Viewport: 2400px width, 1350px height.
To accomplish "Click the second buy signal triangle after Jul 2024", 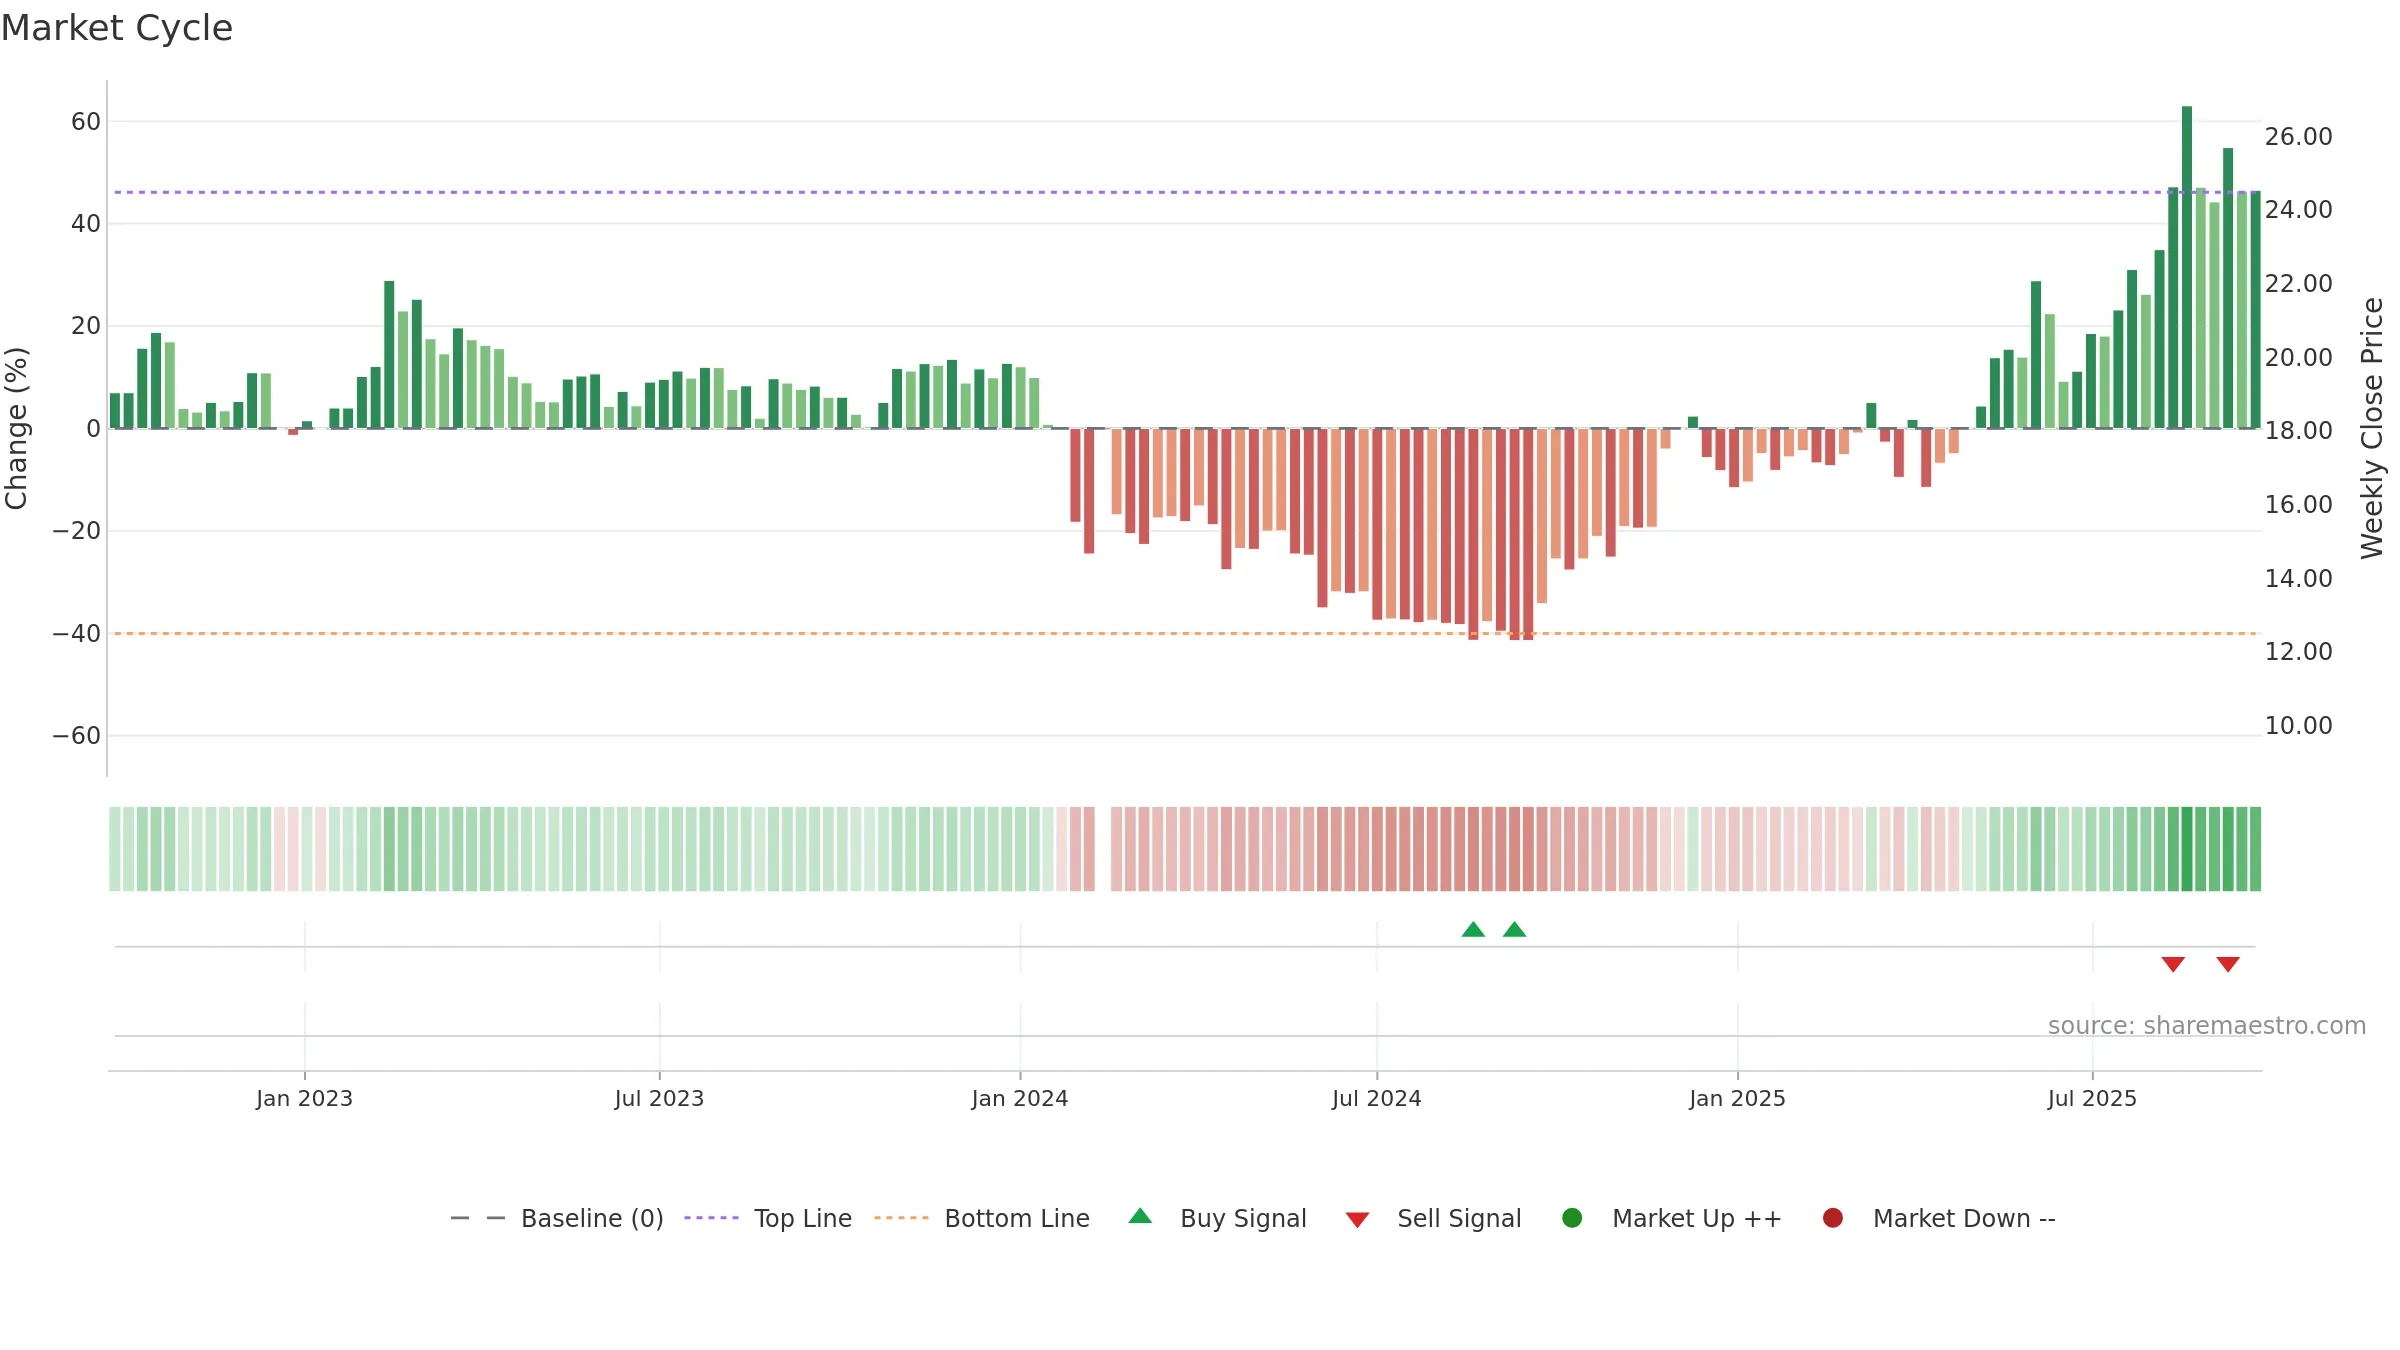I will (x=1515, y=929).
